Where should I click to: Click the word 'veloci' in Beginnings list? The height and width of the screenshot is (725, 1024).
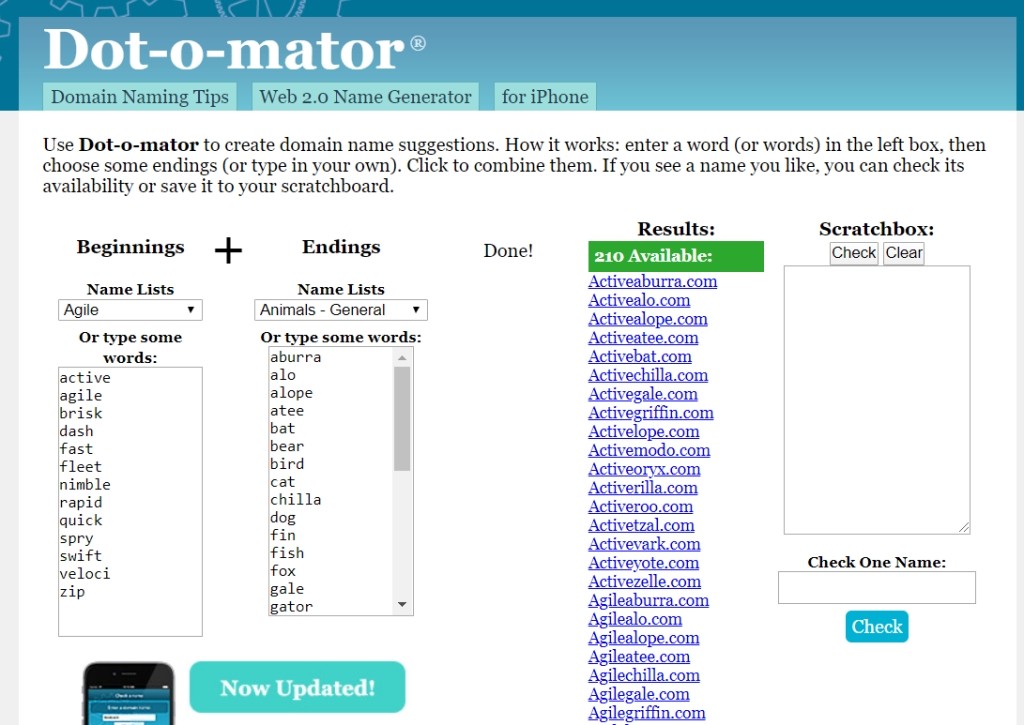[85, 574]
